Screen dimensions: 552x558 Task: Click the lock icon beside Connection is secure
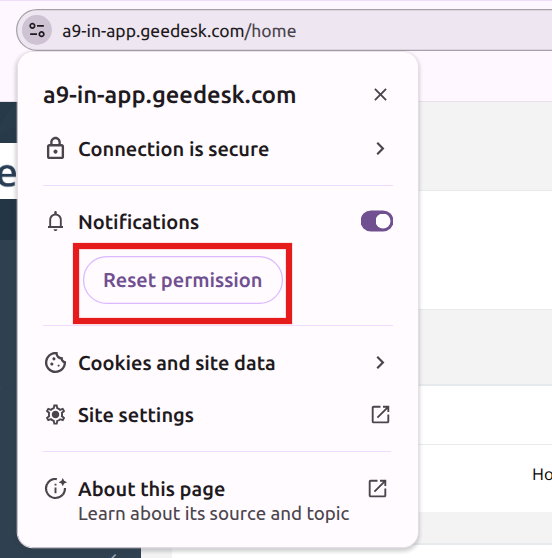pos(56,148)
